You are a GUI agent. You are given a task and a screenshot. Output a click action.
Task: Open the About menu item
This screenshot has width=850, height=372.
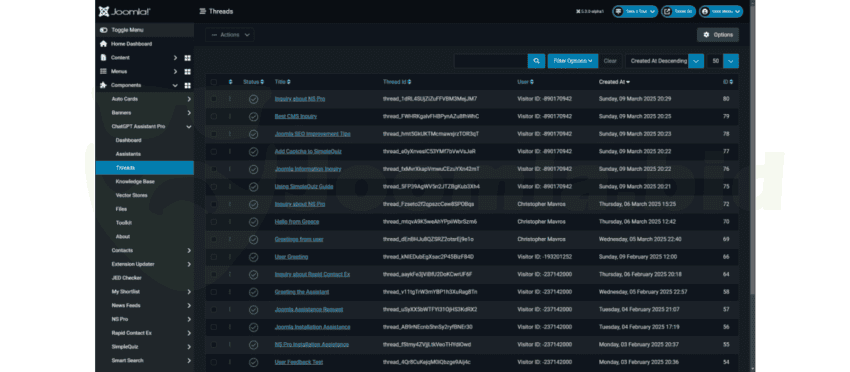pyautogui.click(x=123, y=236)
